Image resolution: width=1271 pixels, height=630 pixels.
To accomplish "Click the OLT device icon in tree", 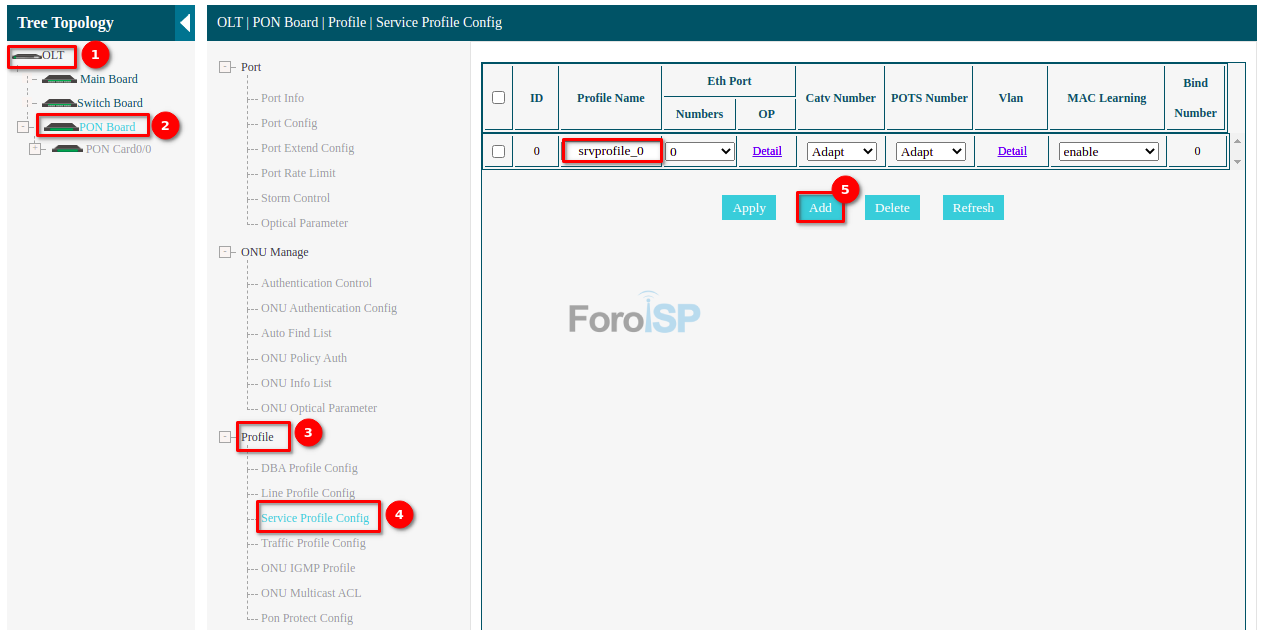I will pyautogui.click(x=26, y=56).
